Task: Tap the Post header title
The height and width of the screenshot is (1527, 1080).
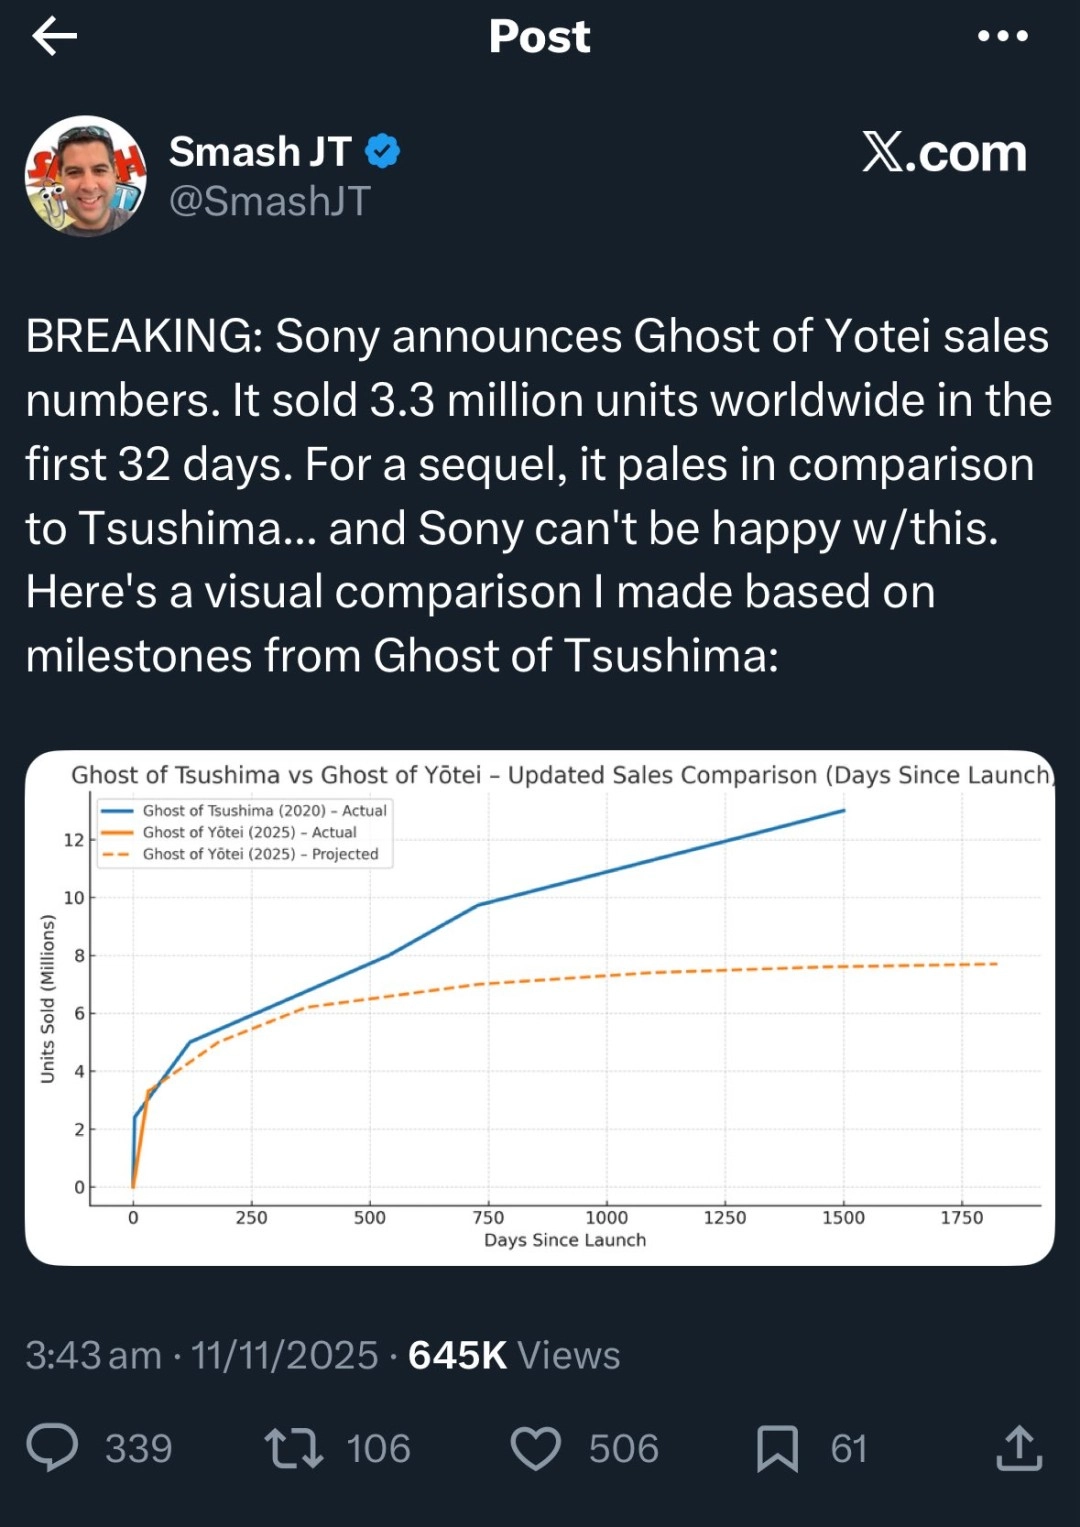Action: point(539,37)
